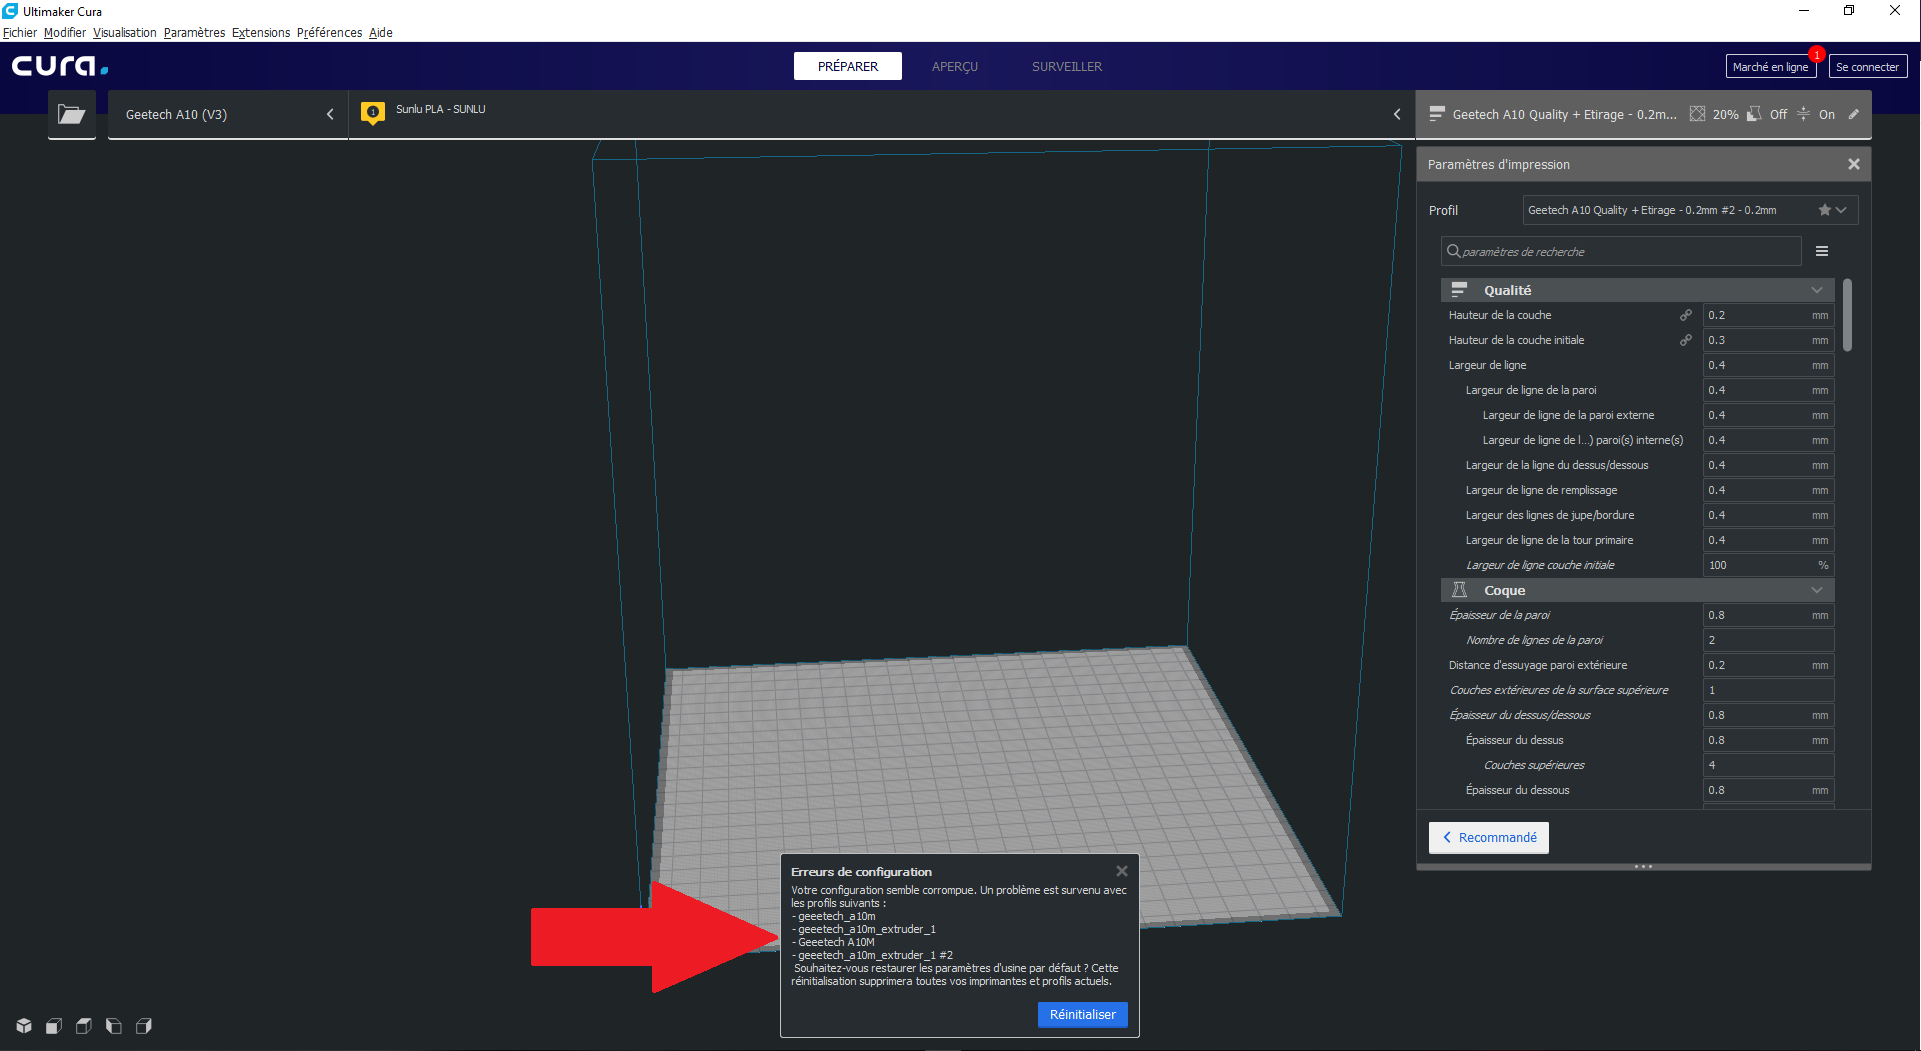Click the Réinitialiser button
1921x1051 pixels.
(1083, 1014)
